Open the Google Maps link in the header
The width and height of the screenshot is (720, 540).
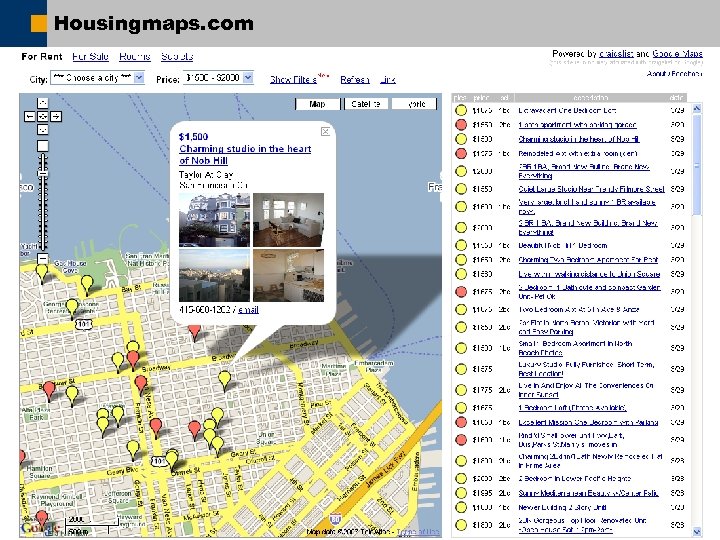tap(677, 54)
